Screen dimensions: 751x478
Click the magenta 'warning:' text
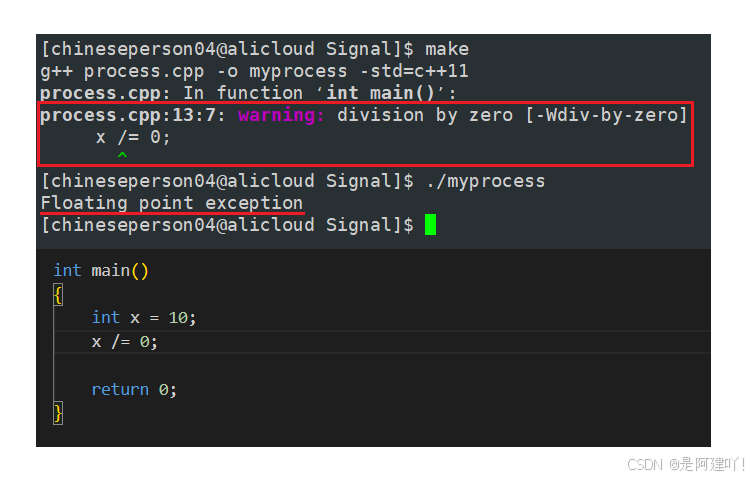coord(281,115)
